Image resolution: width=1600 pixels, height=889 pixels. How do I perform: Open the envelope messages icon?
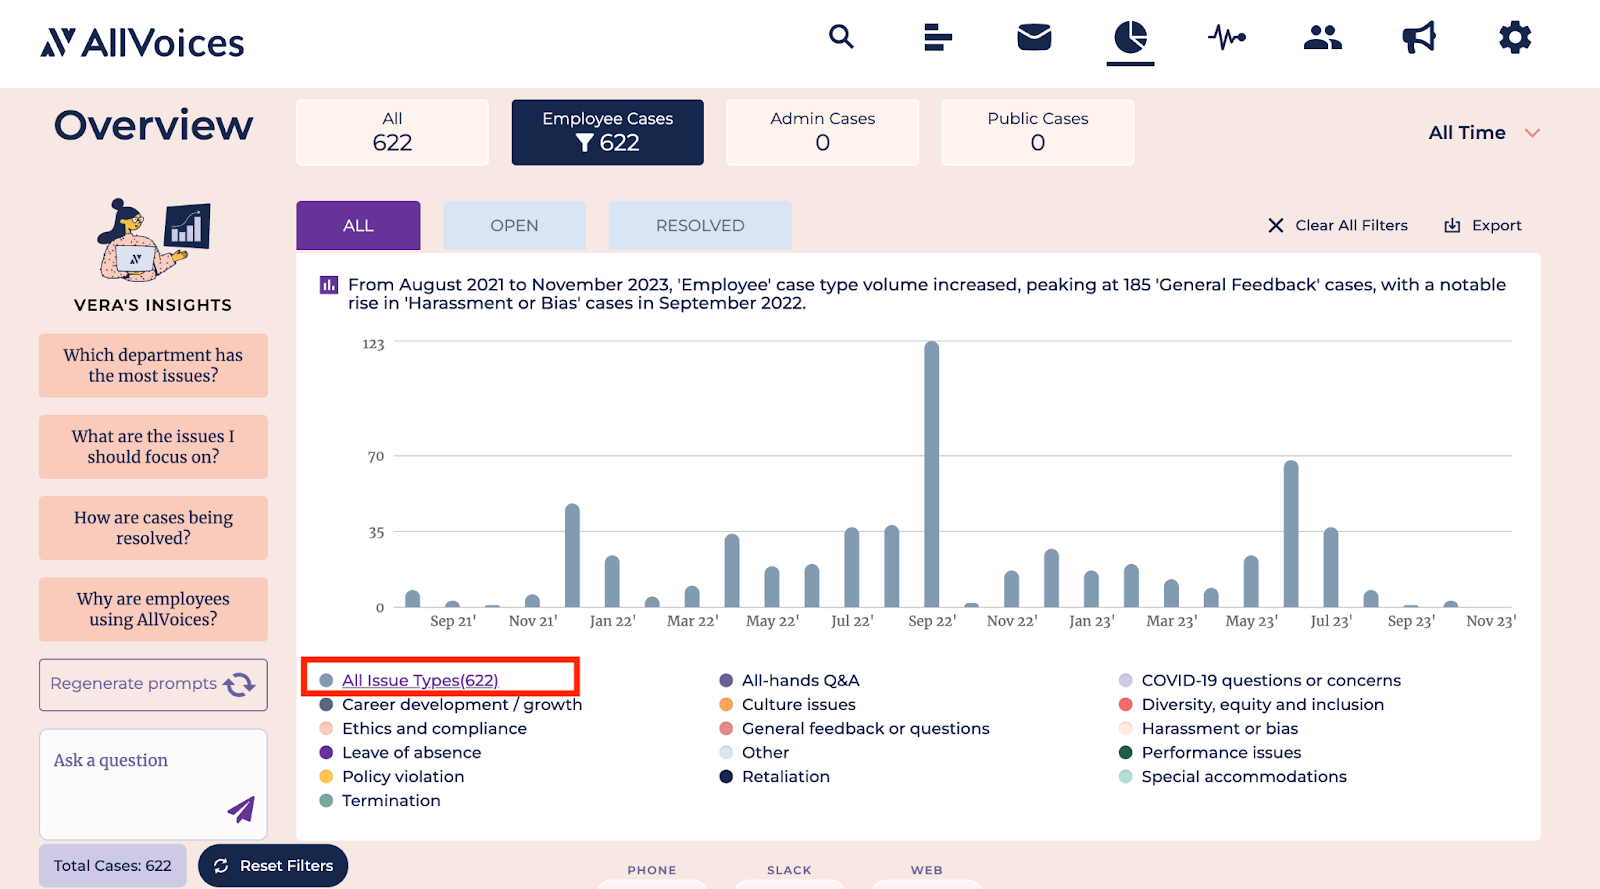(1034, 38)
